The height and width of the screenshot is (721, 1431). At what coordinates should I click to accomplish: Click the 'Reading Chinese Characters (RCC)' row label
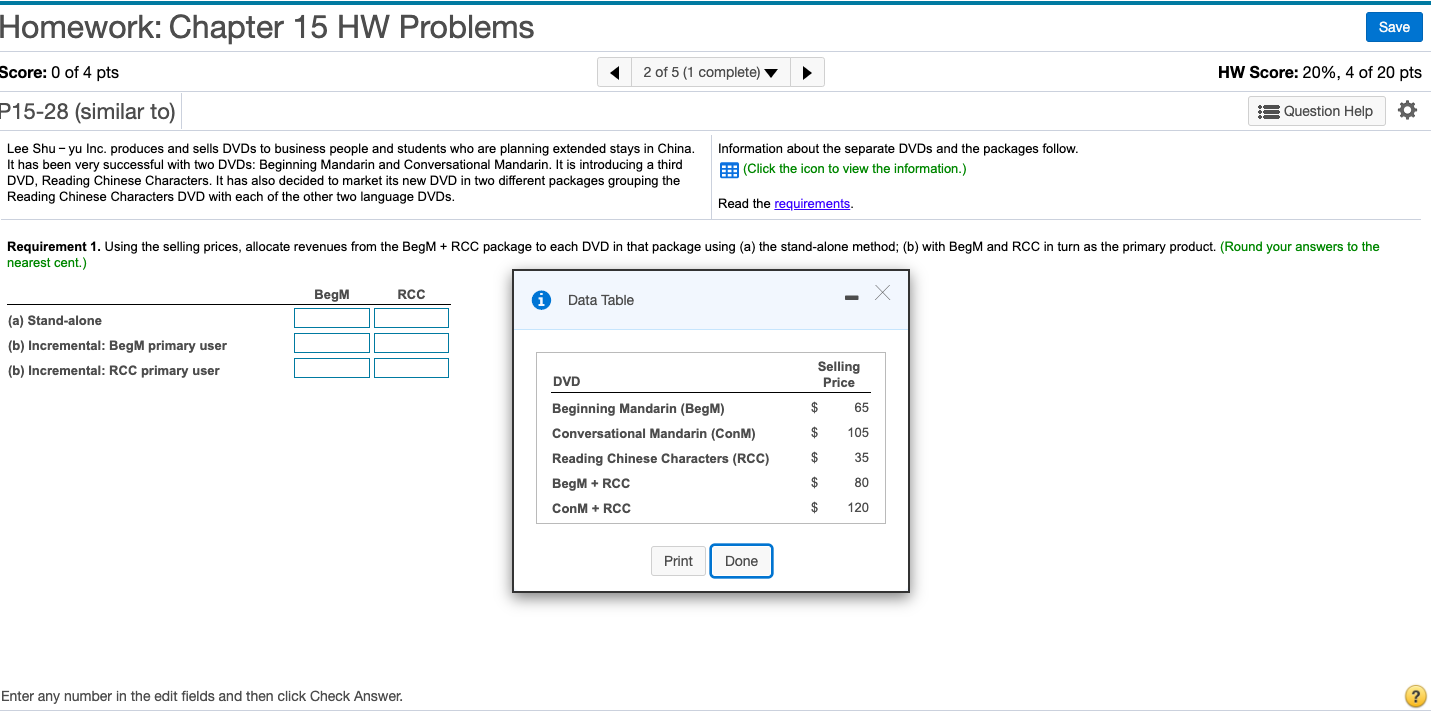tap(660, 458)
